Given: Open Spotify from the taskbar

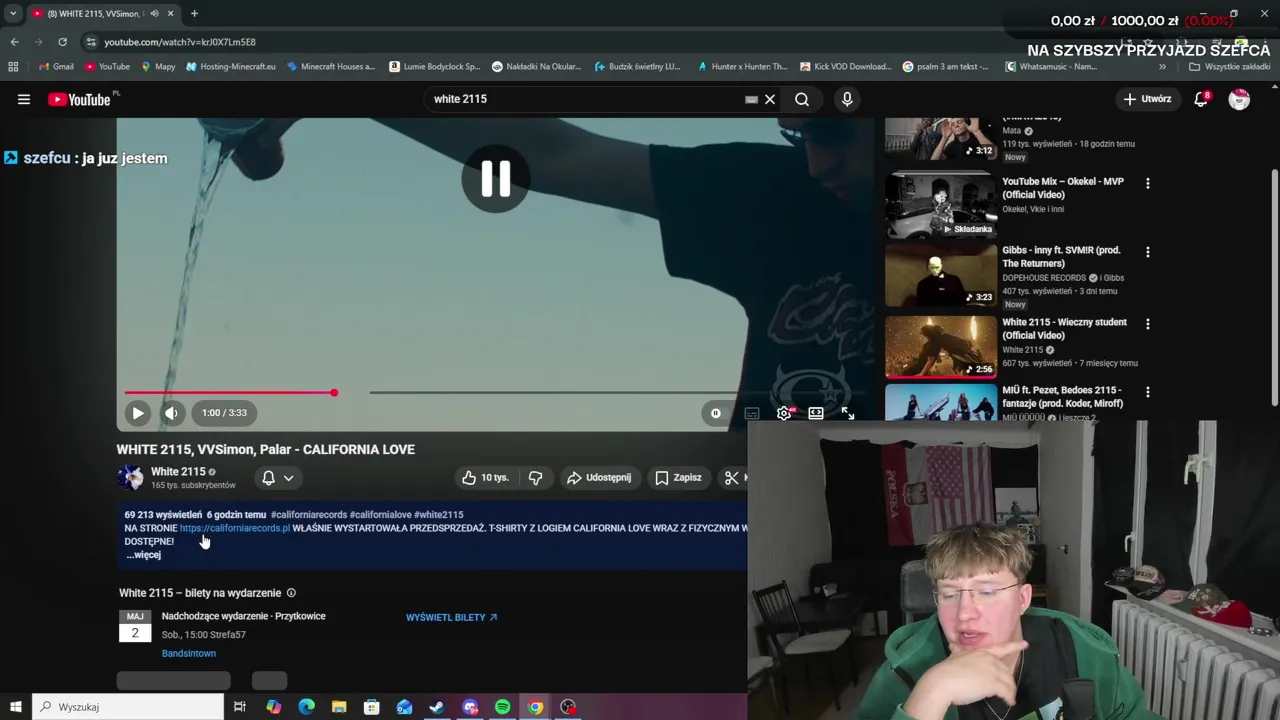Looking at the screenshot, I should (x=503, y=707).
